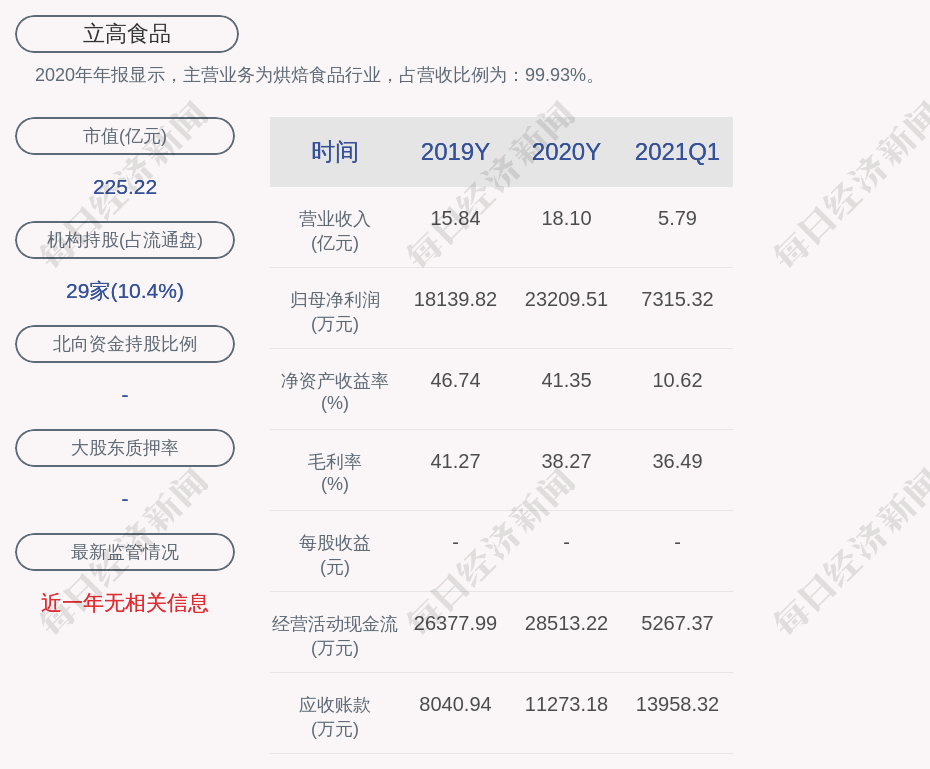Click the 立高食品 company name pill
The height and width of the screenshot is (769, 930).
click(x=126, y=34)
